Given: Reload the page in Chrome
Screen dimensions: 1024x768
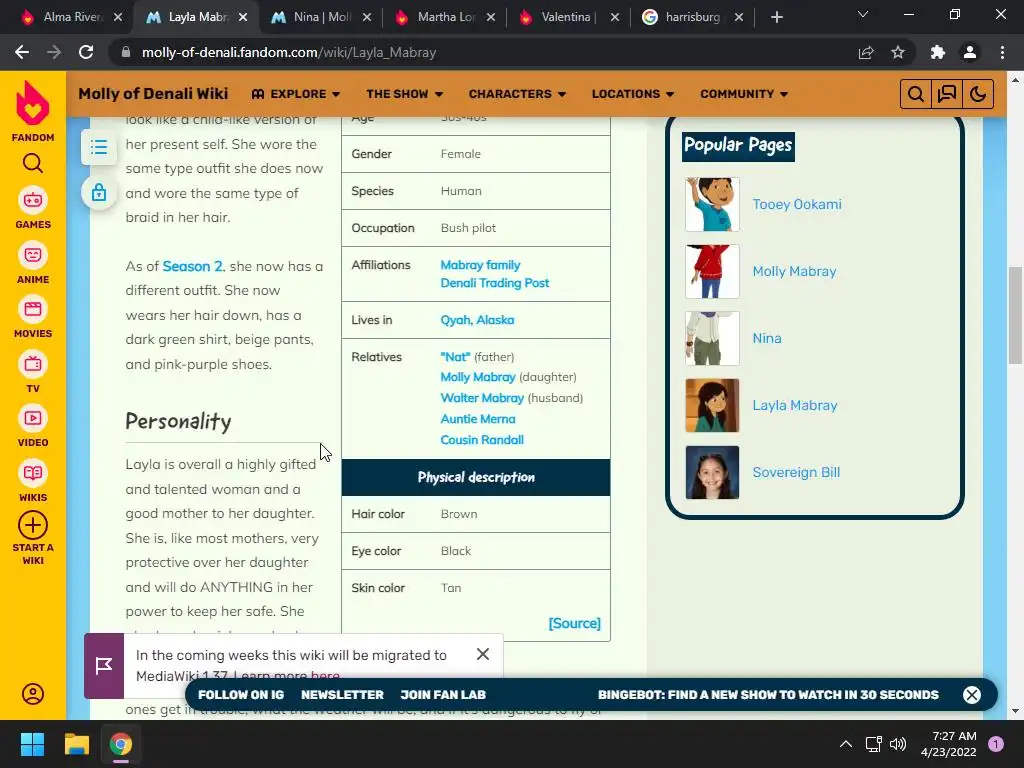Looking at the screenshot, I should point(86,52).
